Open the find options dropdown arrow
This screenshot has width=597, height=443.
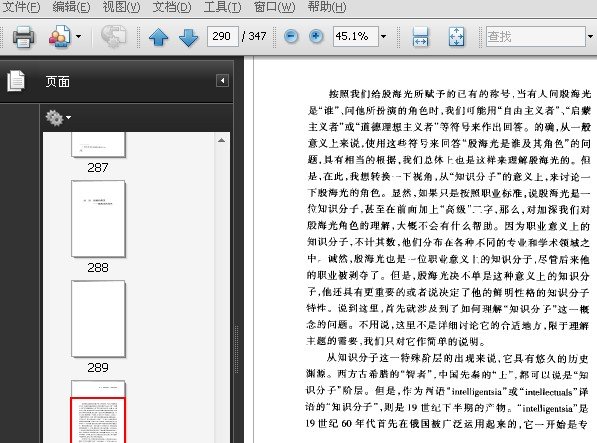590,37
